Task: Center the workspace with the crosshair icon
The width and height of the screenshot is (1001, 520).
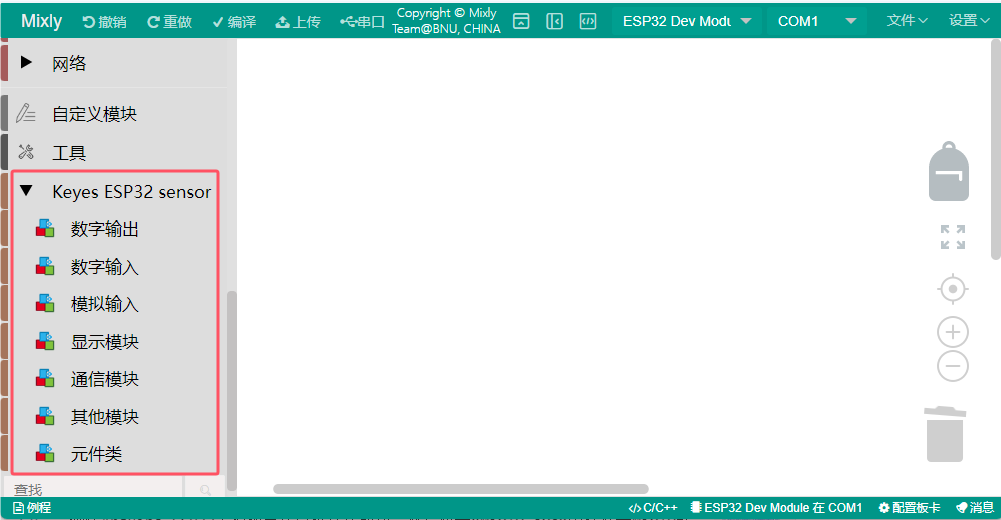Action: (x=953, y=290)
